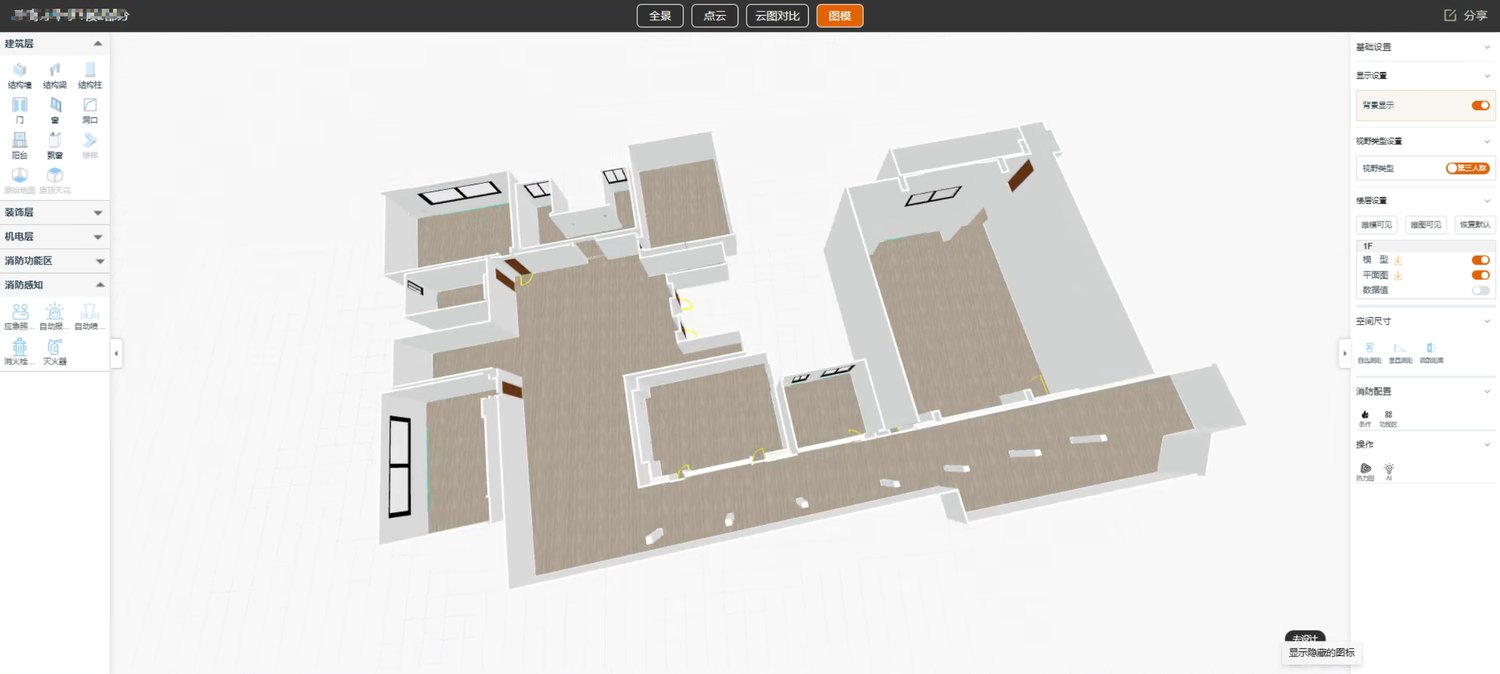
Task: Click the 应急照明 emergency lighting icon
Action: tap(20, 316)
